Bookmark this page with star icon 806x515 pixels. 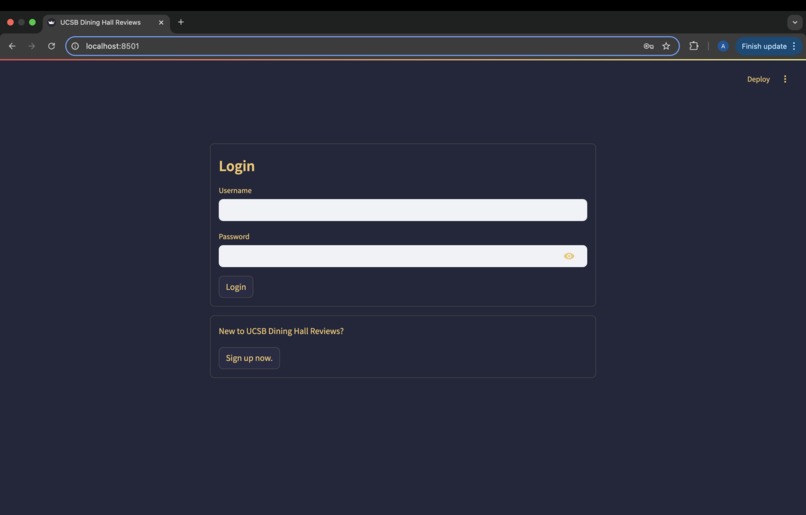point(666,46)
